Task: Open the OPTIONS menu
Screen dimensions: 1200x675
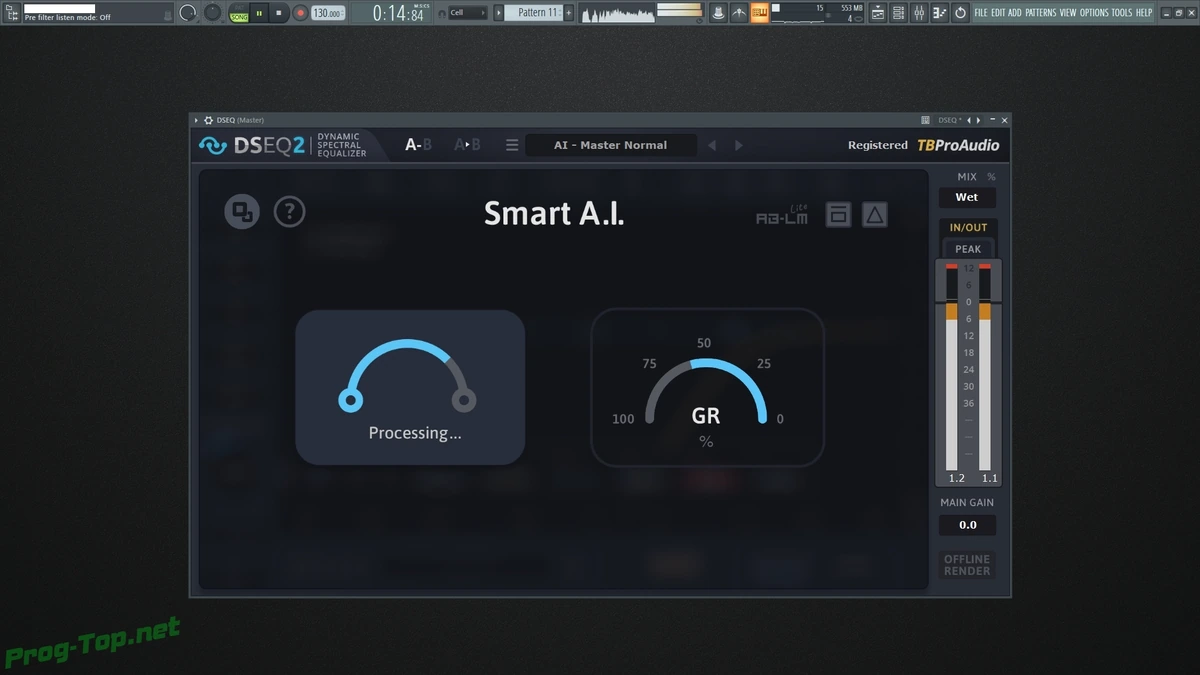Action: [1094, 13]
